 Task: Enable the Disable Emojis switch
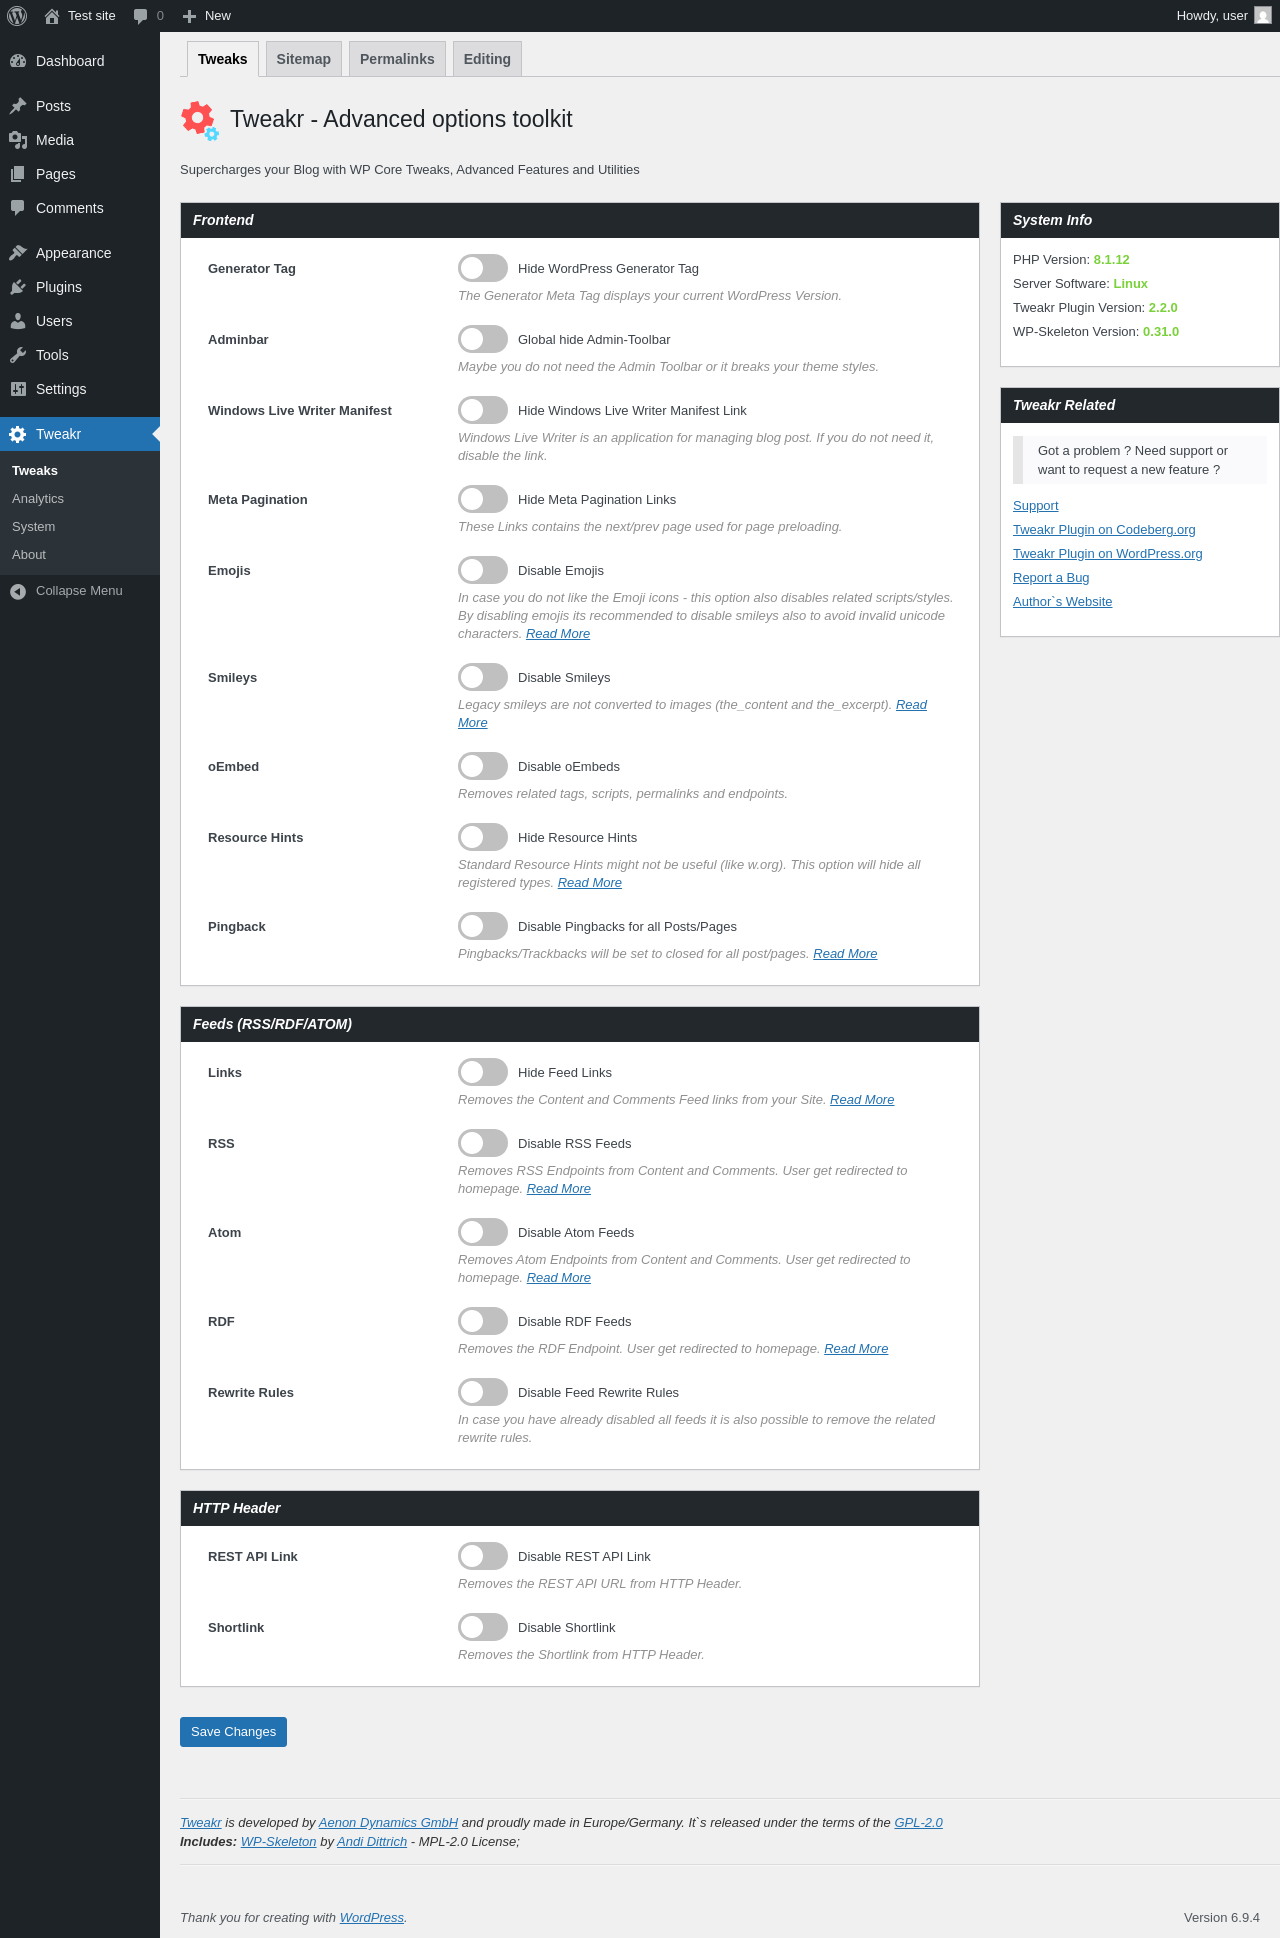(483, 570)
